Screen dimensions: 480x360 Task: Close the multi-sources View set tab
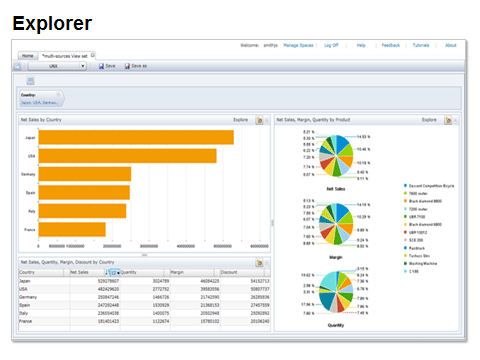tap(93, 55)
